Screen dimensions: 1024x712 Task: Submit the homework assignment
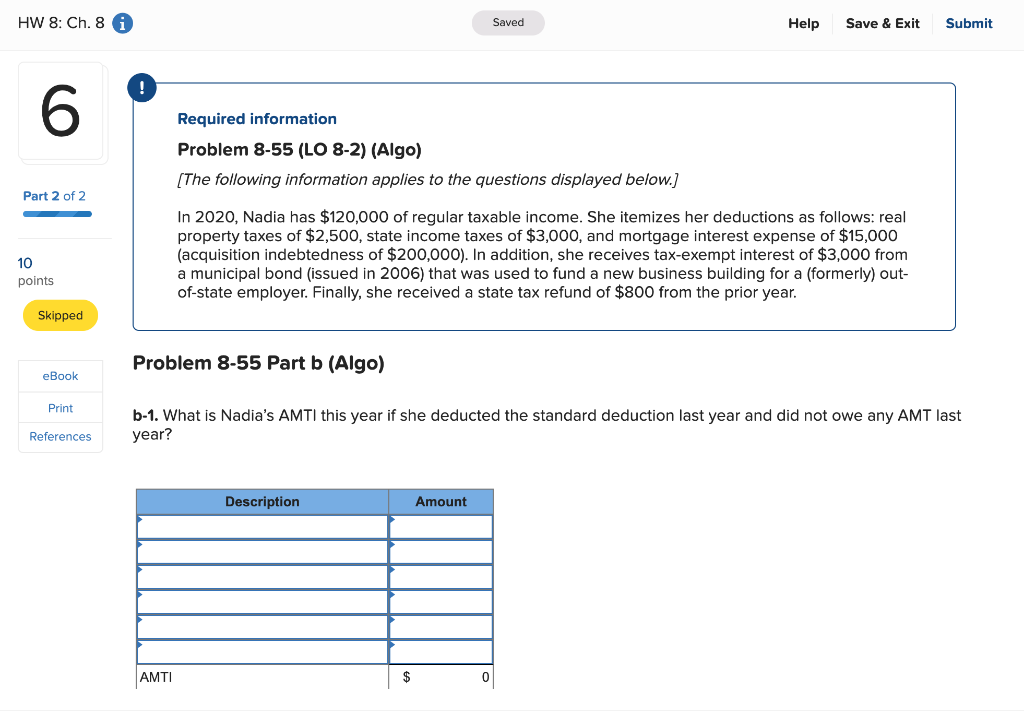pyautogui.click(x=968, y=22)
